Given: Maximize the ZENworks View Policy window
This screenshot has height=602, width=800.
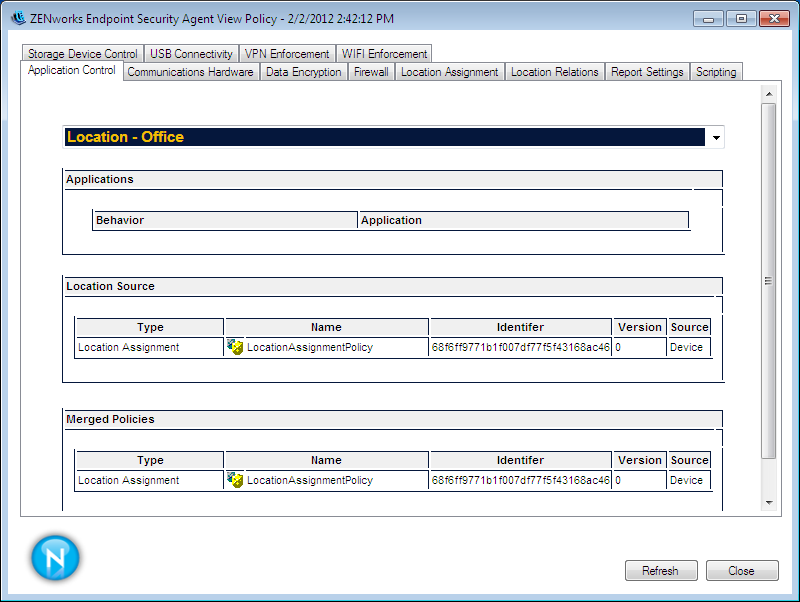Looking at the screenshot, I should (x=741, y=19).
